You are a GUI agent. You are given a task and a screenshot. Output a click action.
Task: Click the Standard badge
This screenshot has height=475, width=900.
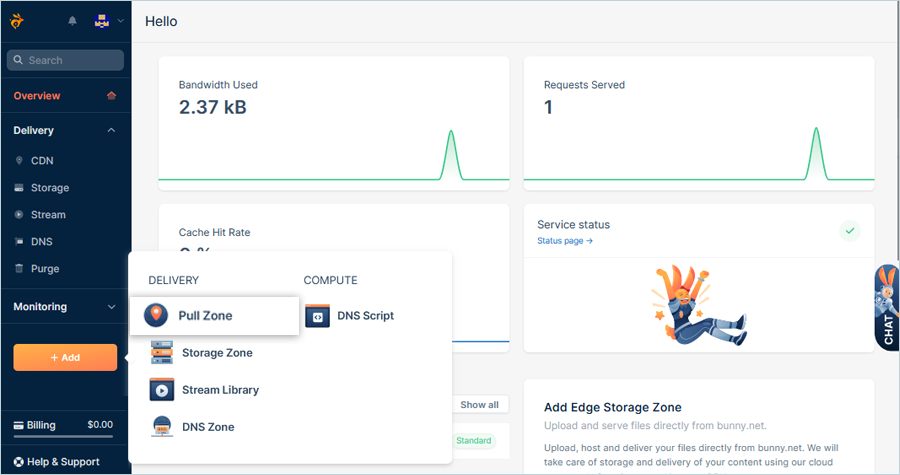tap(474, 441)
